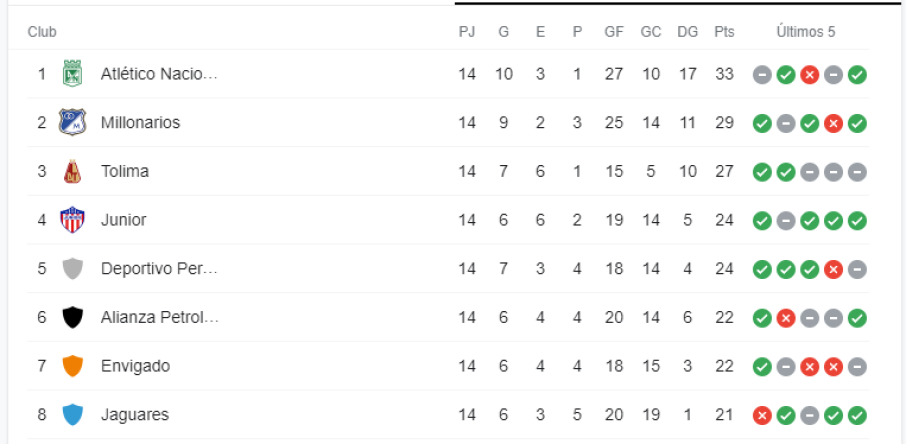Select the Tolima team name
Image resolution: width=906 pixels, height=444 pixels.
point(125,172)
